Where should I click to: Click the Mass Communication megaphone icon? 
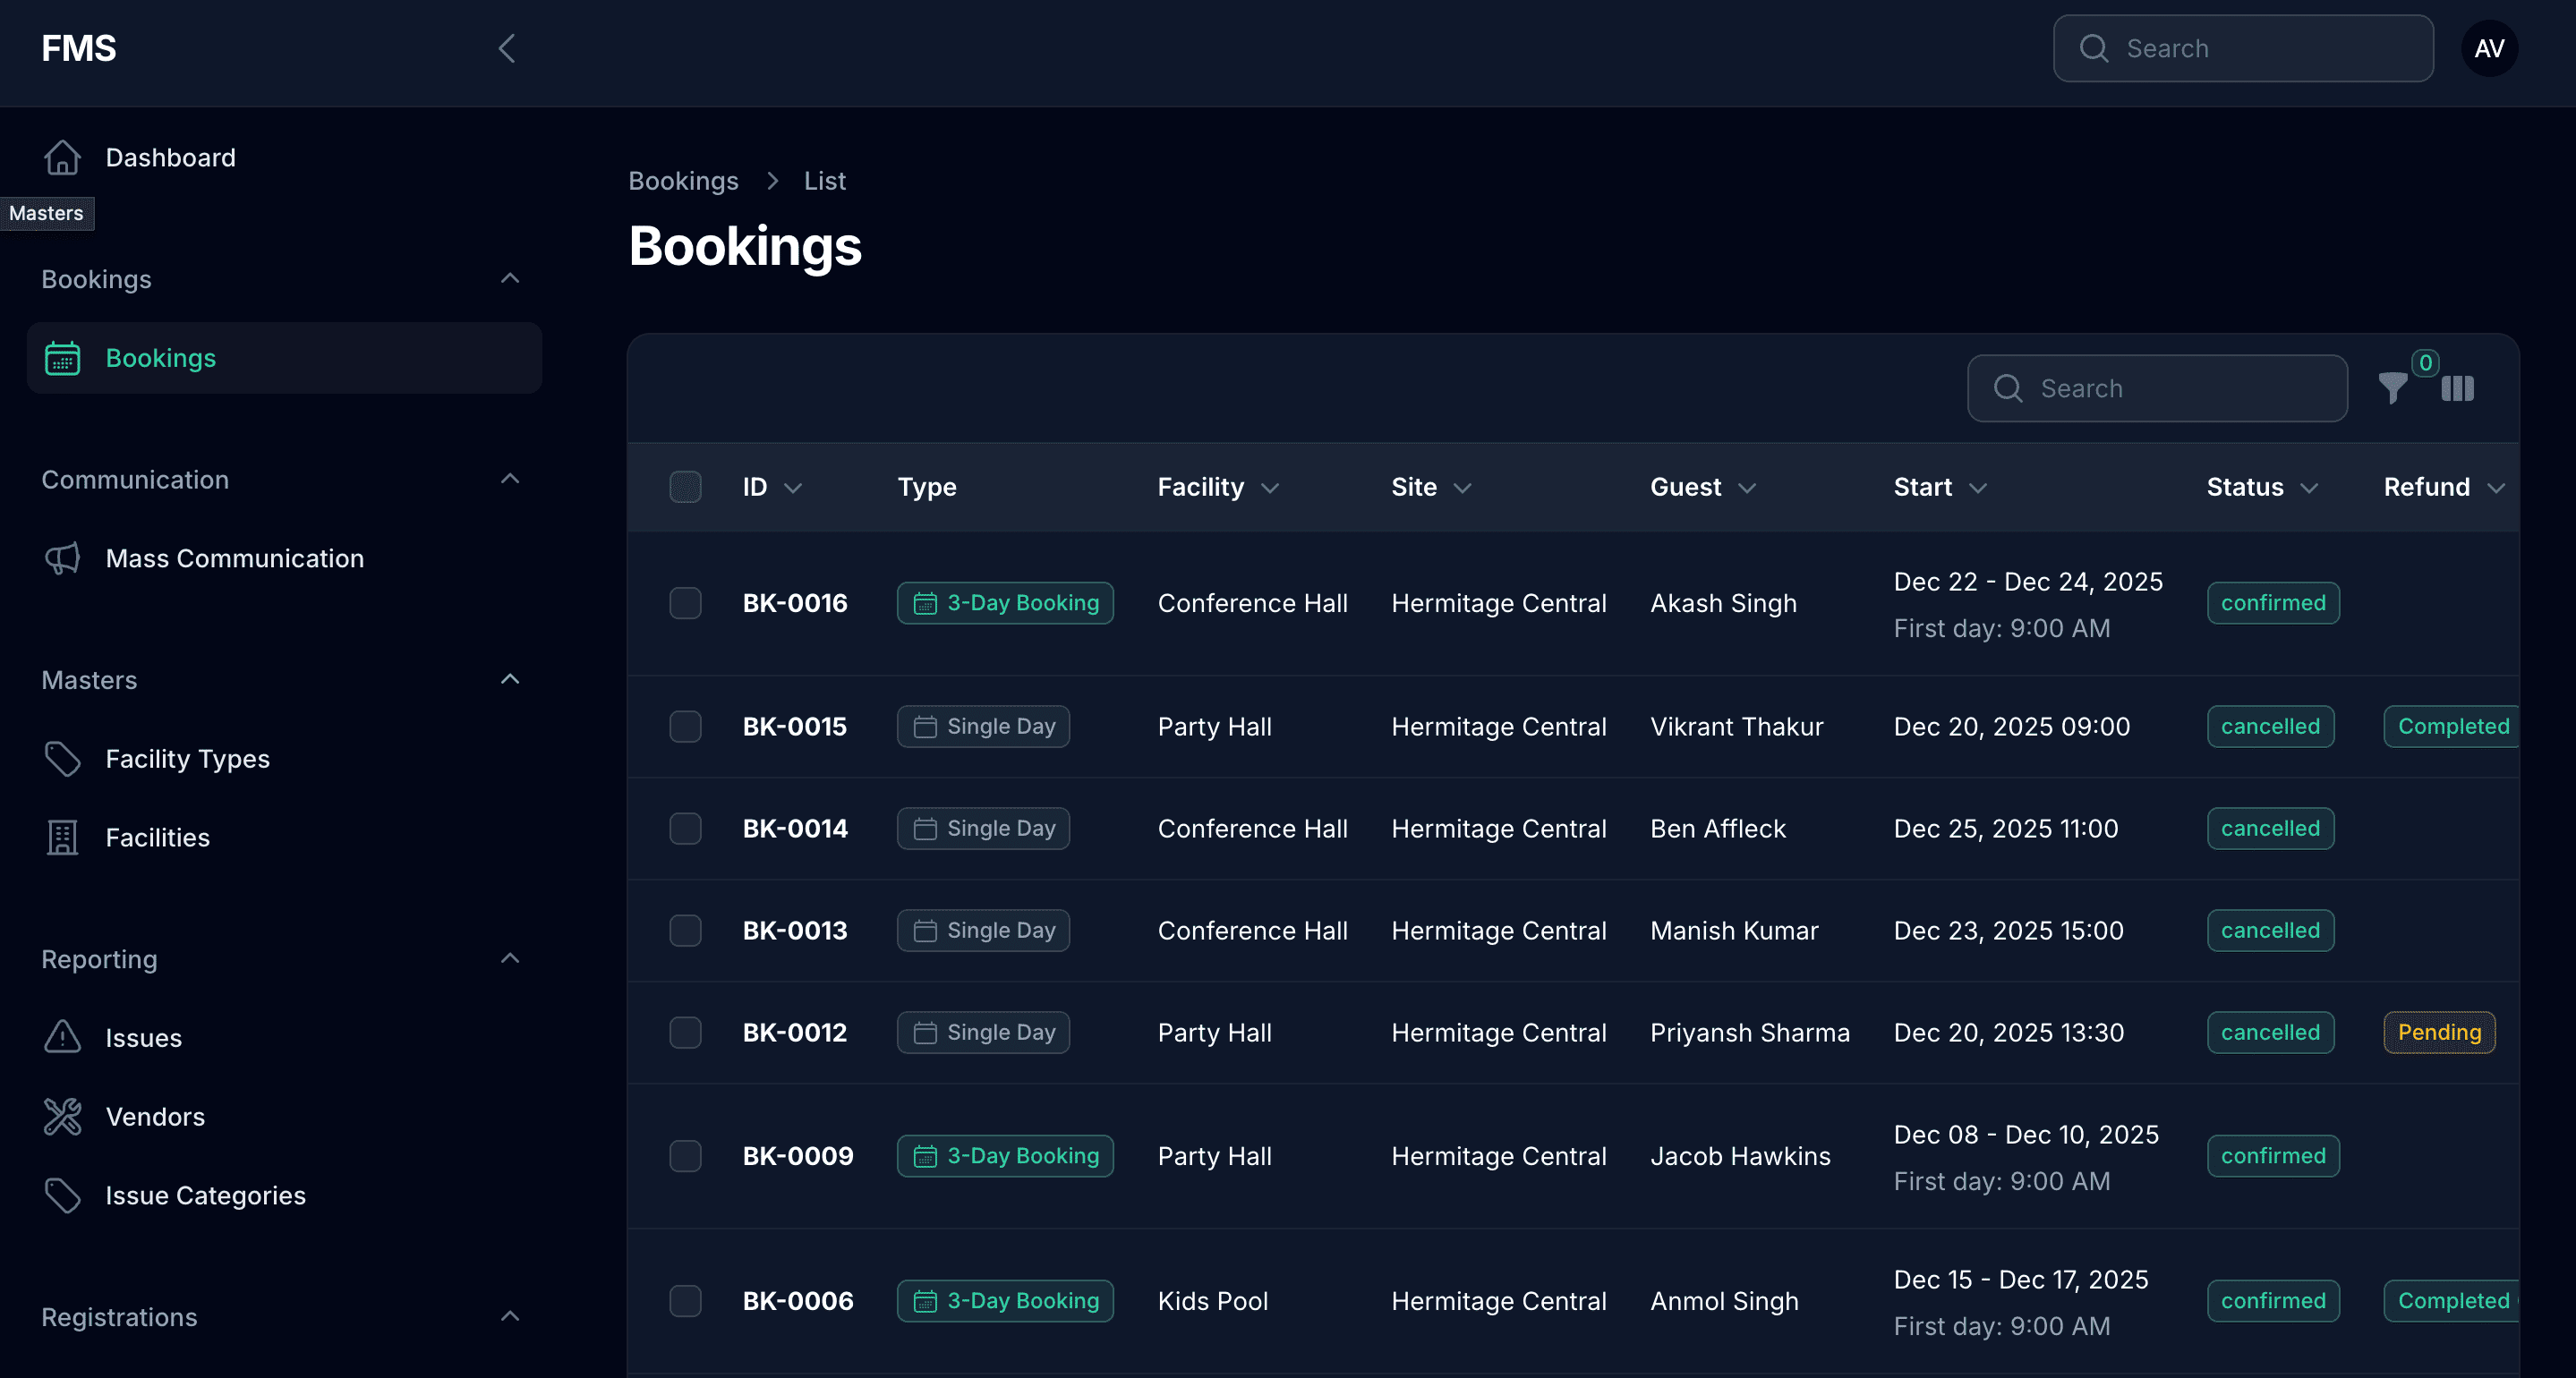pos(62,558)
